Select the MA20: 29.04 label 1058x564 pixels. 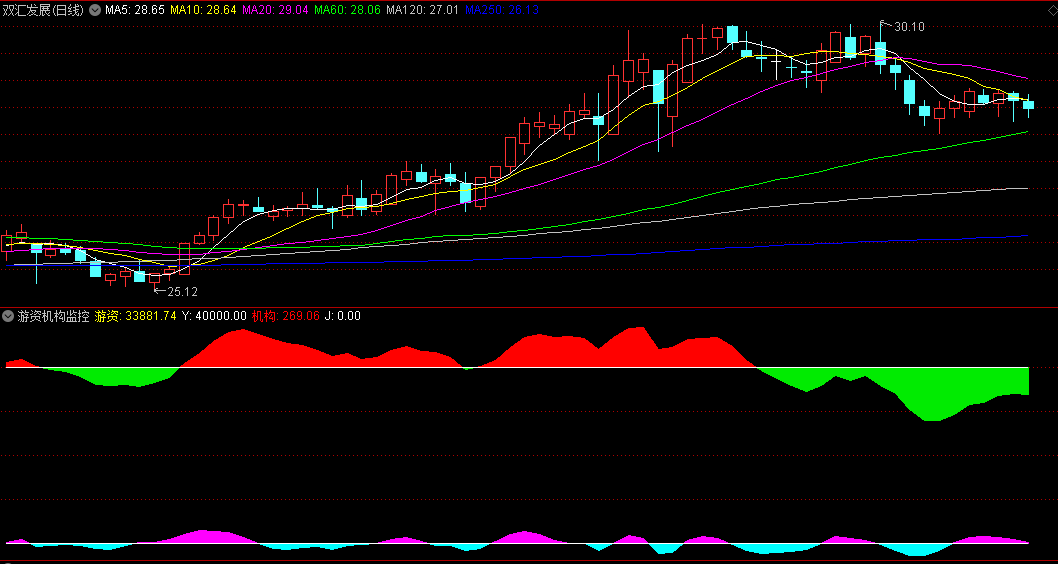tap(275, 10)
